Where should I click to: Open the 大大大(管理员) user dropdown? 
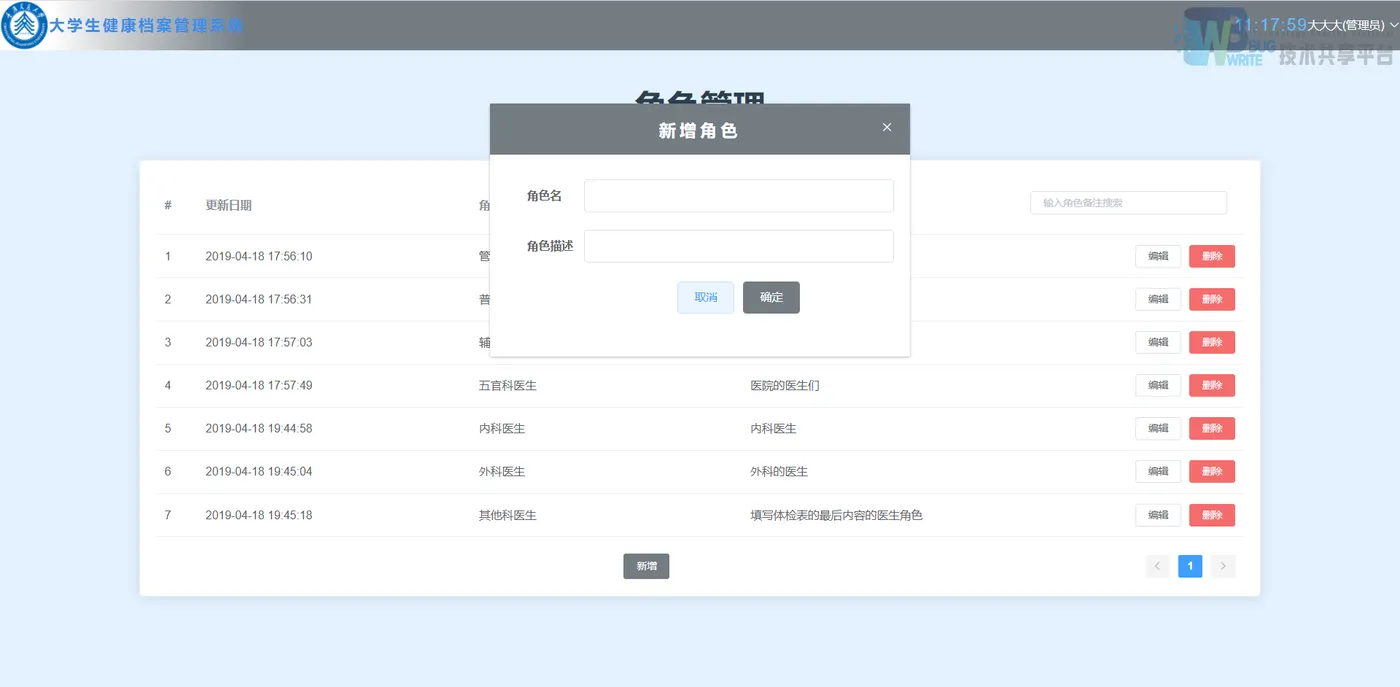pyautogui.click(x=1353, y=26)
